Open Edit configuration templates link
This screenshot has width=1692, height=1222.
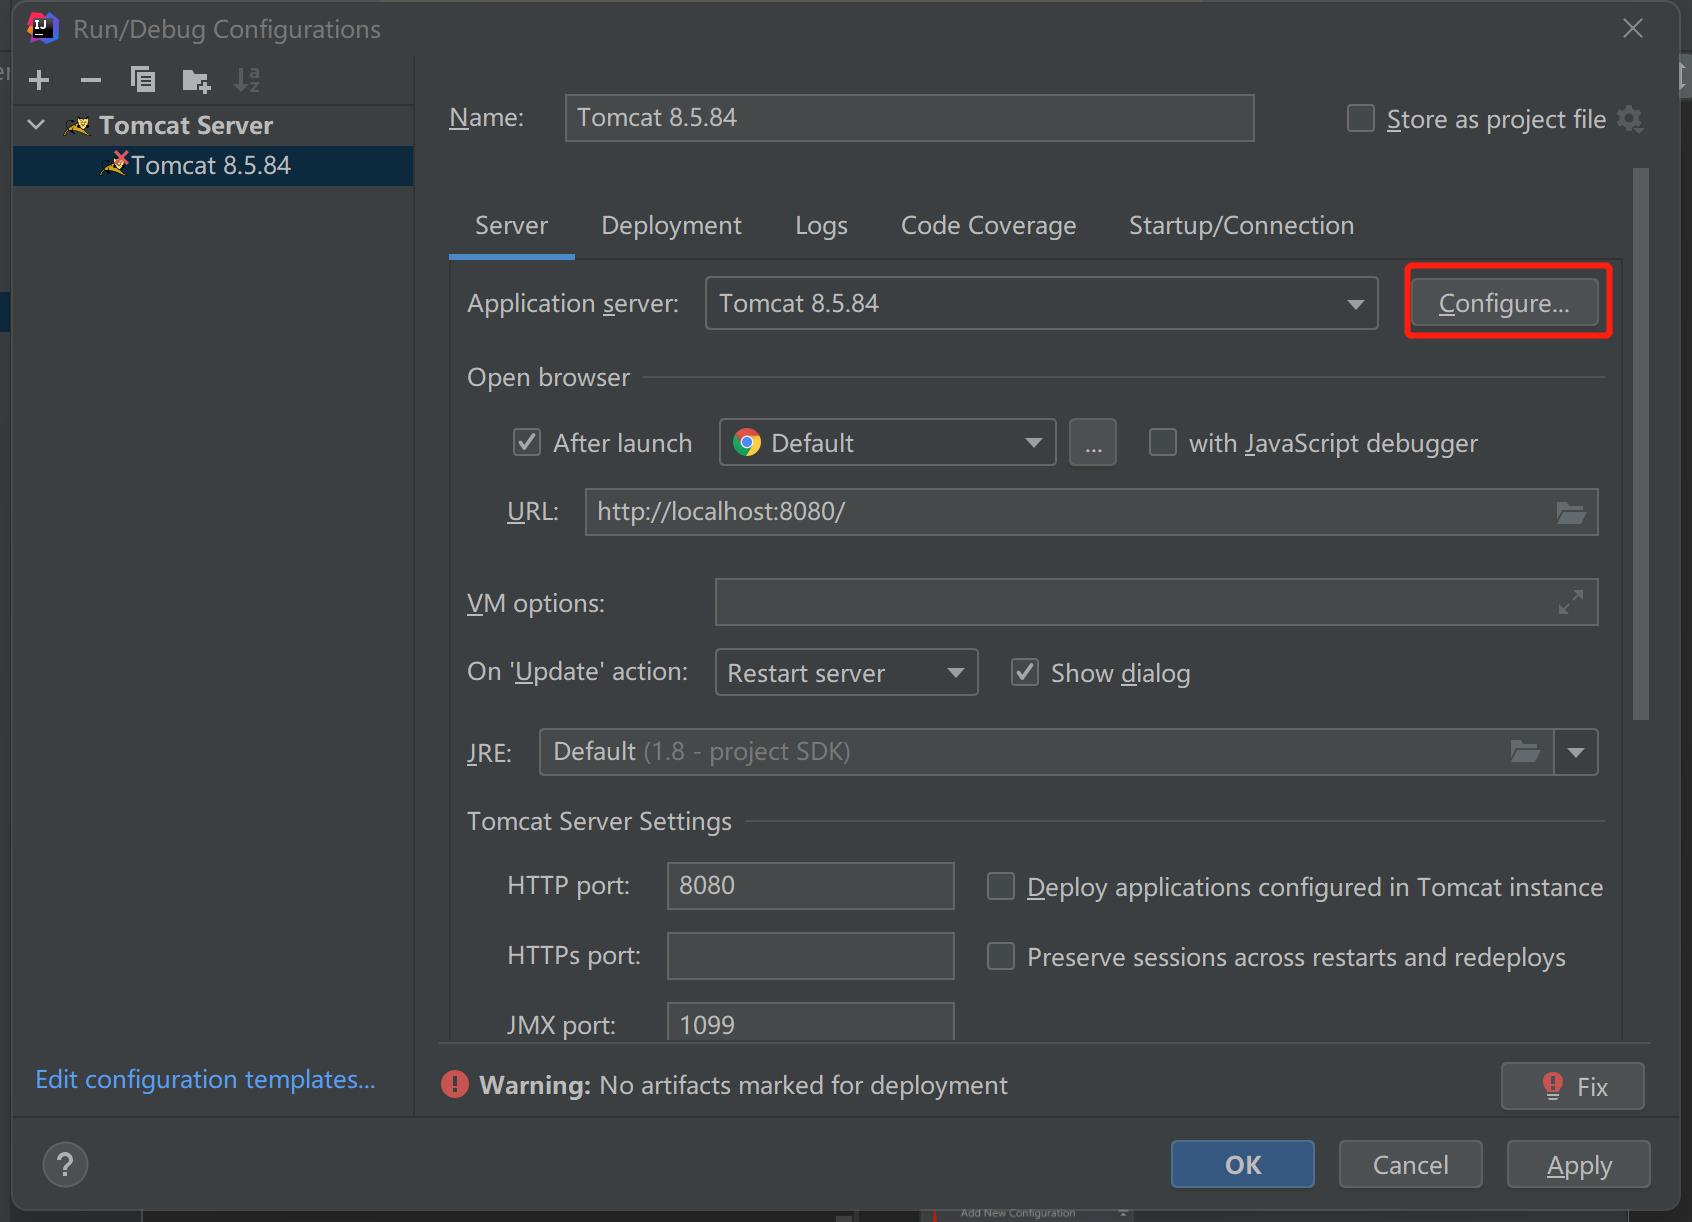click(x=205, y=1080)
